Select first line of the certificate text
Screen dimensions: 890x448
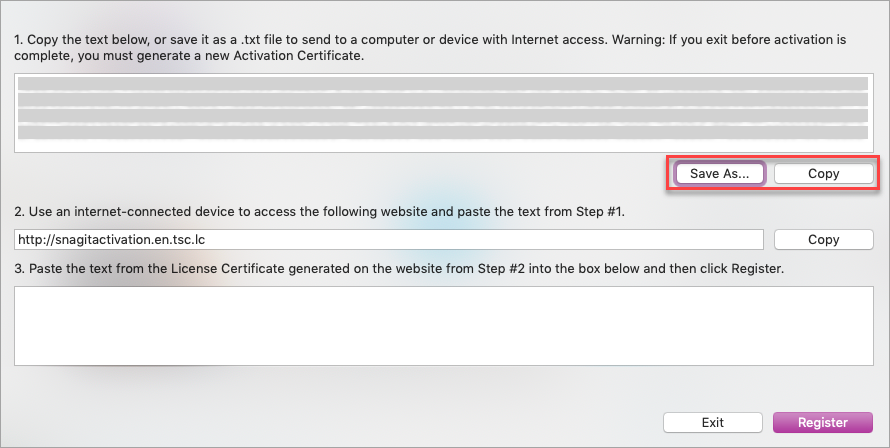click(443, 84)
